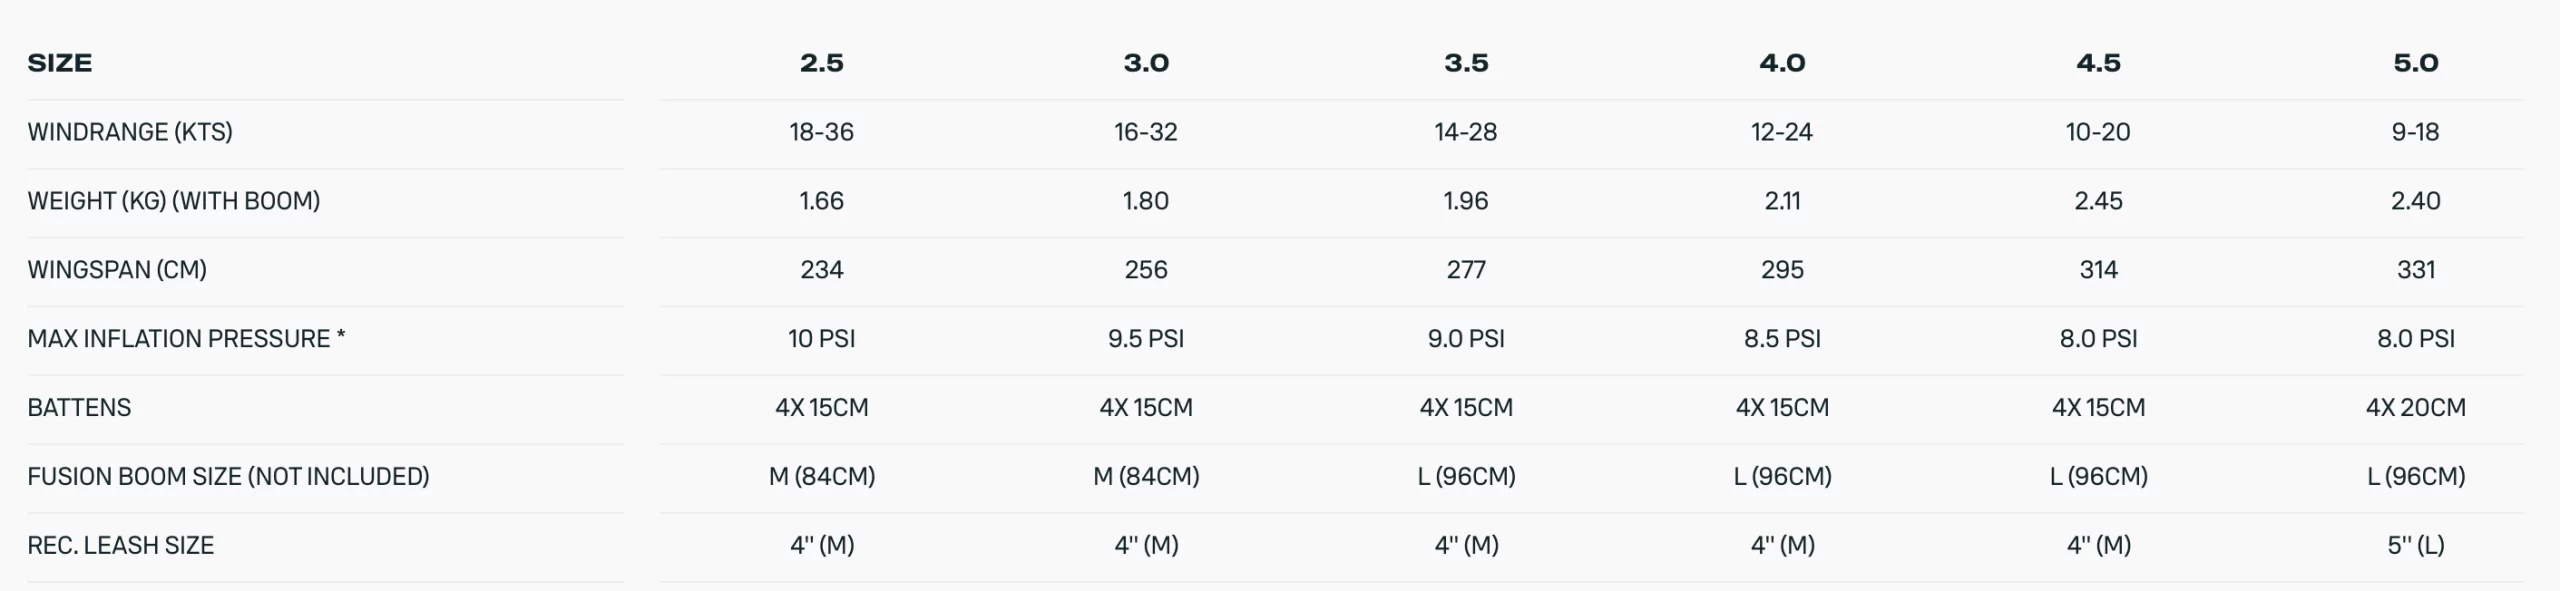Select the MAX INFLATION PRESSURE label

click(x=186, y=339)
